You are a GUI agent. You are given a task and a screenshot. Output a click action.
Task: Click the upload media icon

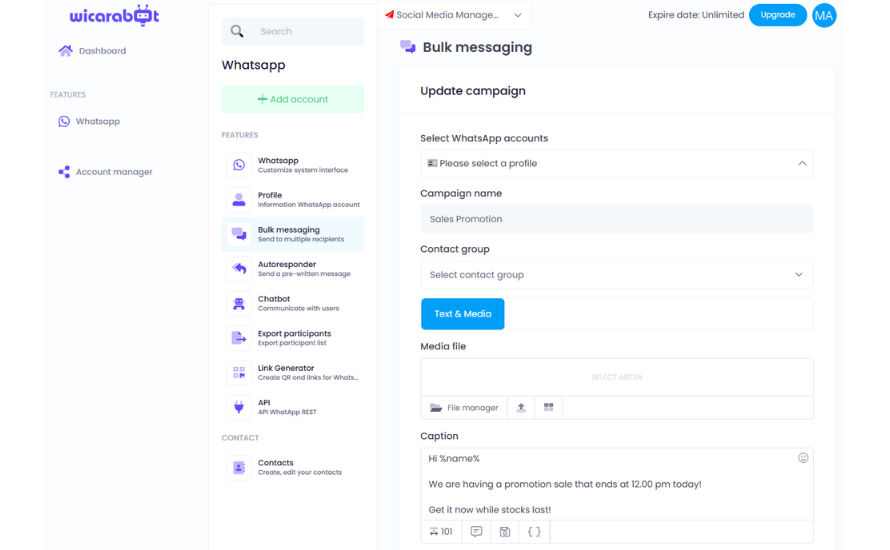(x=521, y=408)
